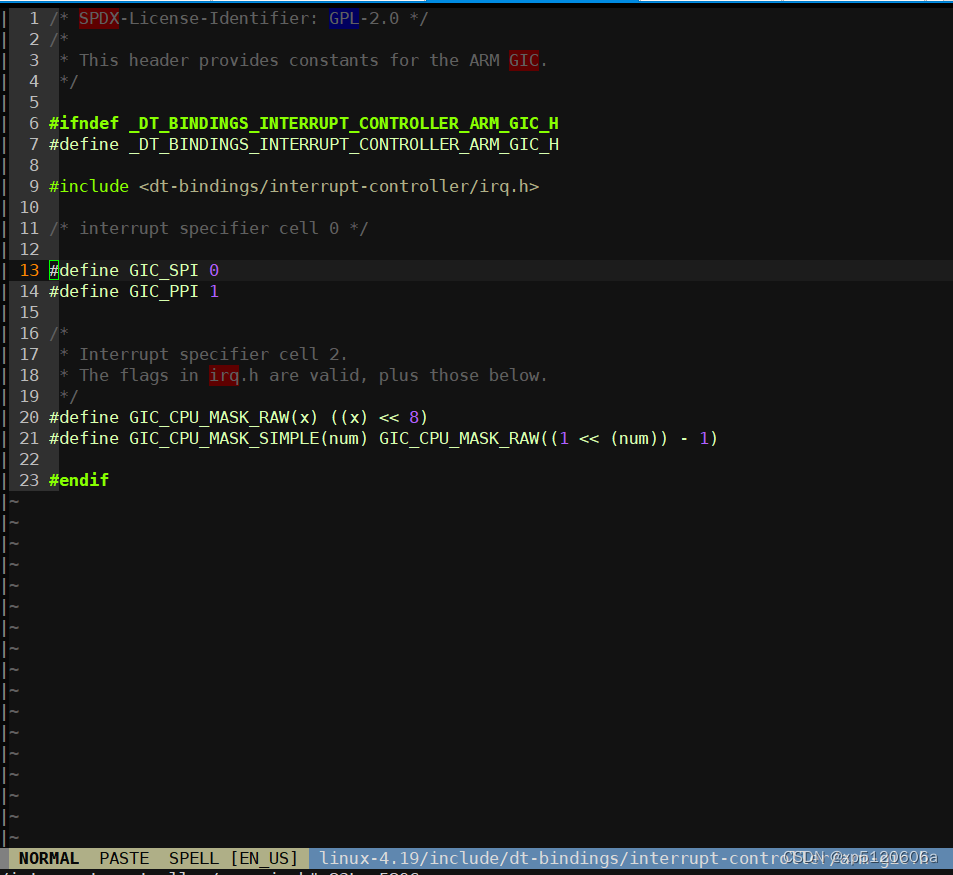Click the value 1 after GIC_PPI
Screen dimensions: 953x875
point(214,292)
